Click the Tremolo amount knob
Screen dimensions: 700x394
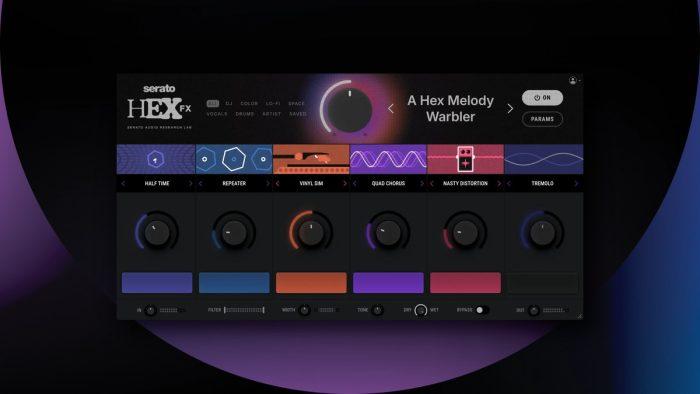542,232
